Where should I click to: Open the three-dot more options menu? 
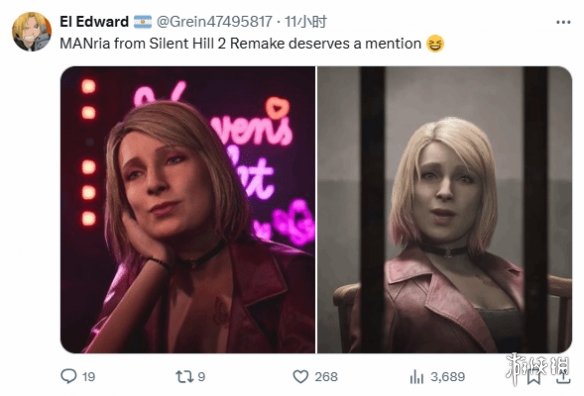click(x=563, y=22)
